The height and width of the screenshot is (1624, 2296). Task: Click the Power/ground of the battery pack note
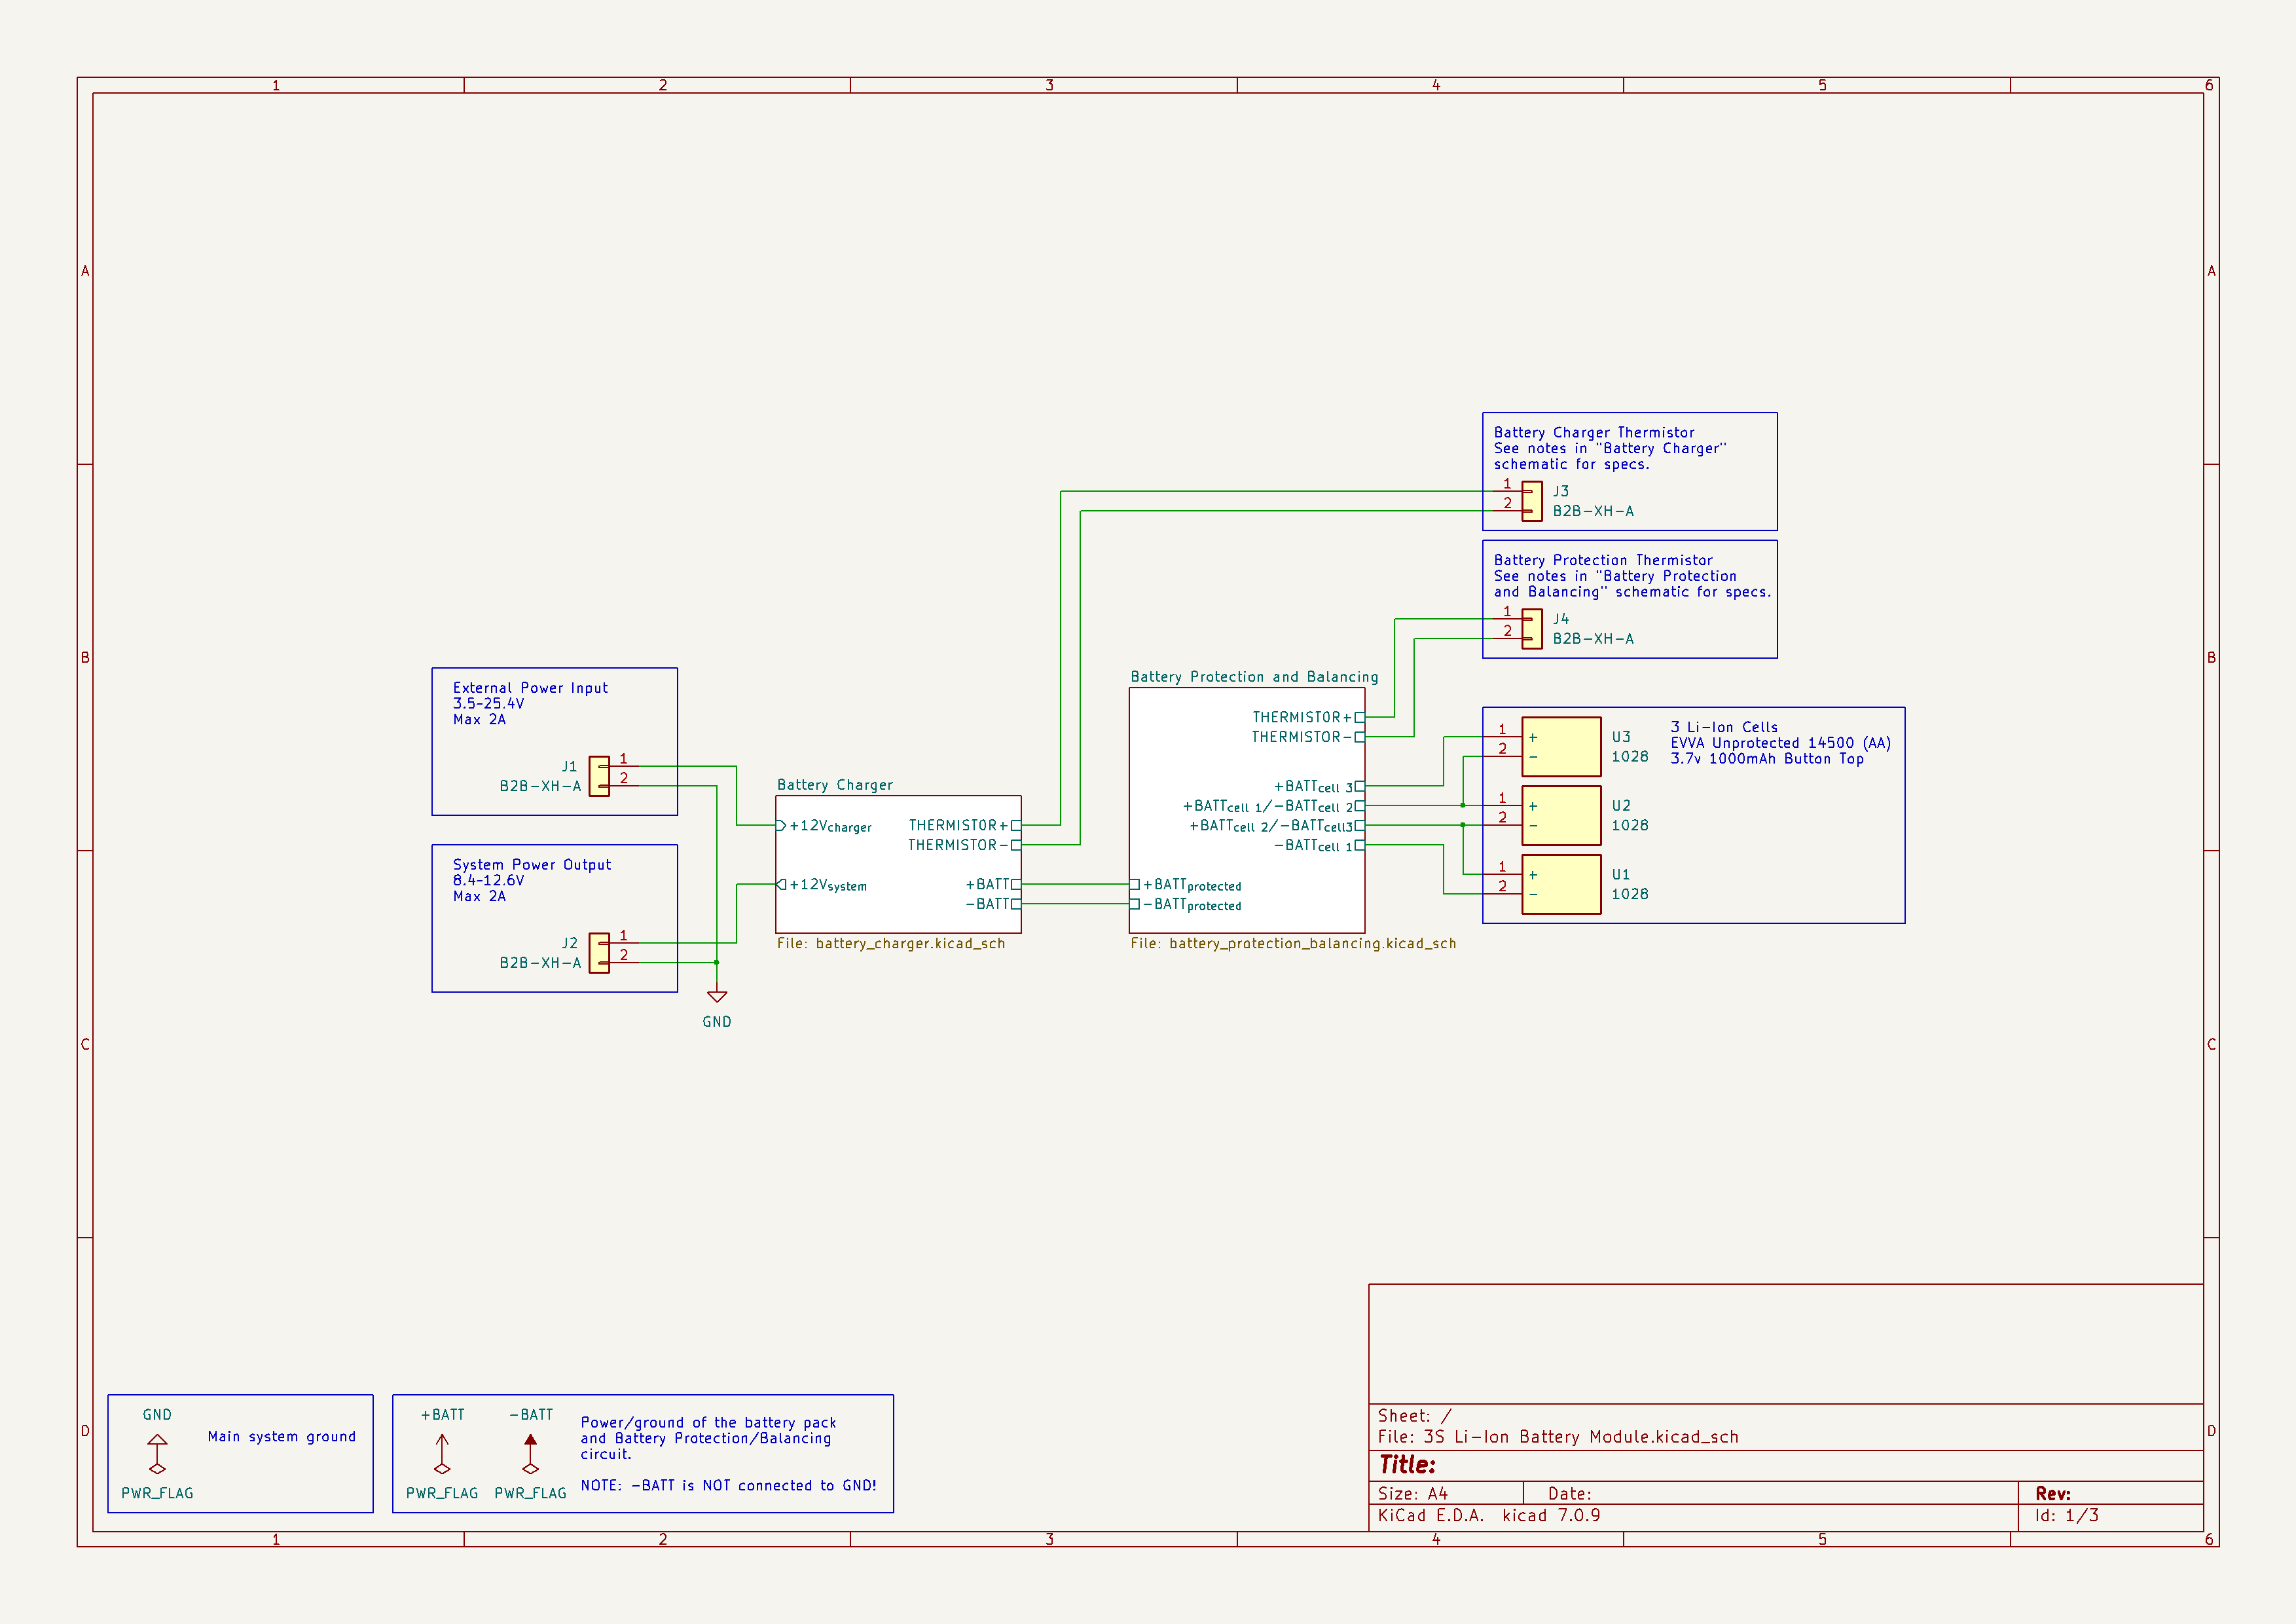click(708, 1438)
